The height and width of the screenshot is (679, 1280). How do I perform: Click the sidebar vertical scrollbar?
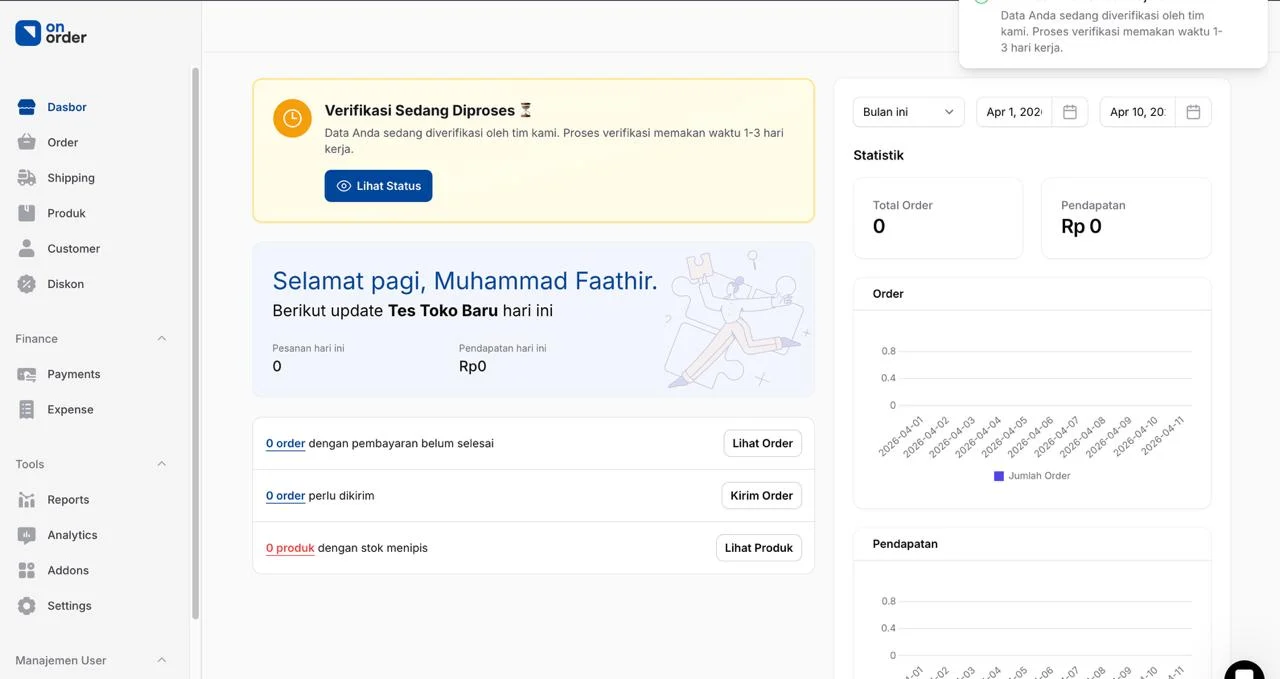(195, 345)
